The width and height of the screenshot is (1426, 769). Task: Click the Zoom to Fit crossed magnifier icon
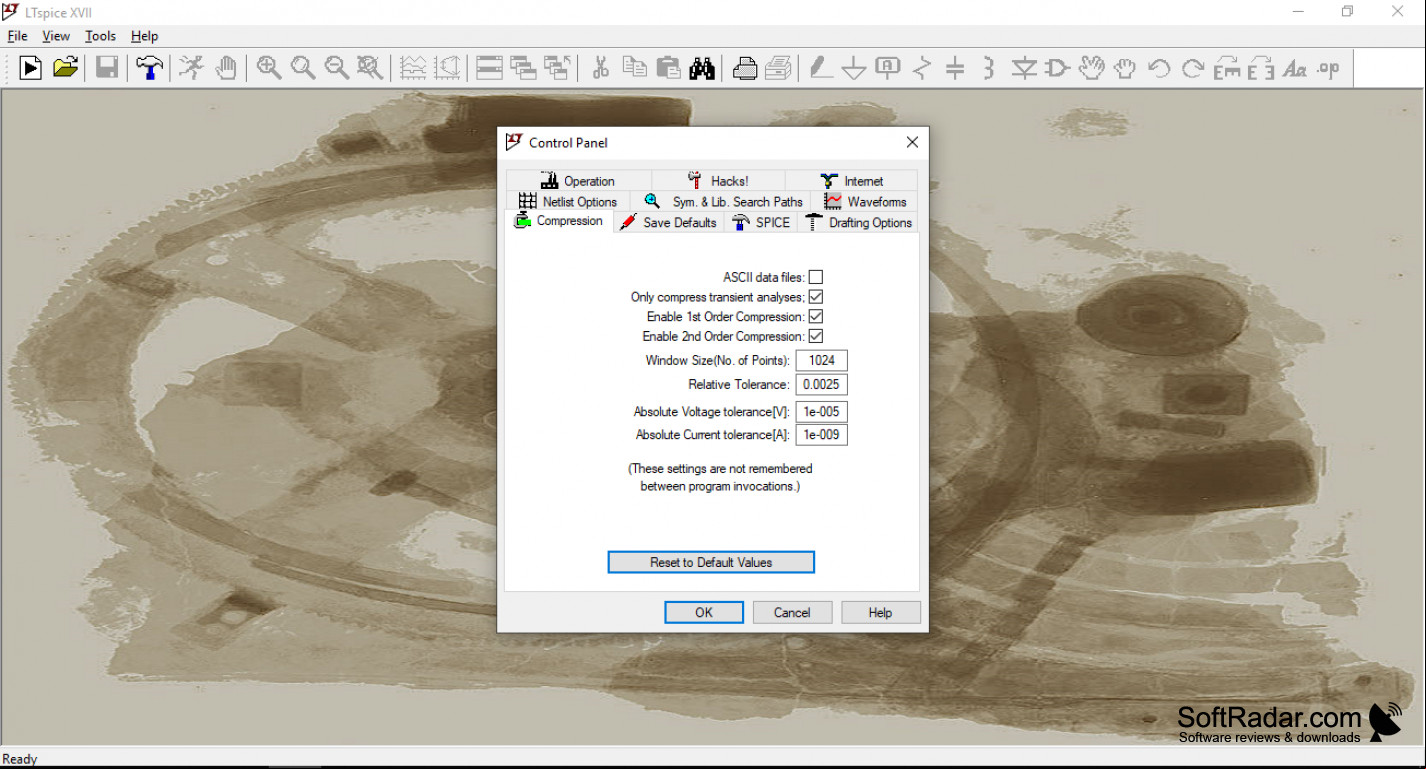click(x=371, y=68)
